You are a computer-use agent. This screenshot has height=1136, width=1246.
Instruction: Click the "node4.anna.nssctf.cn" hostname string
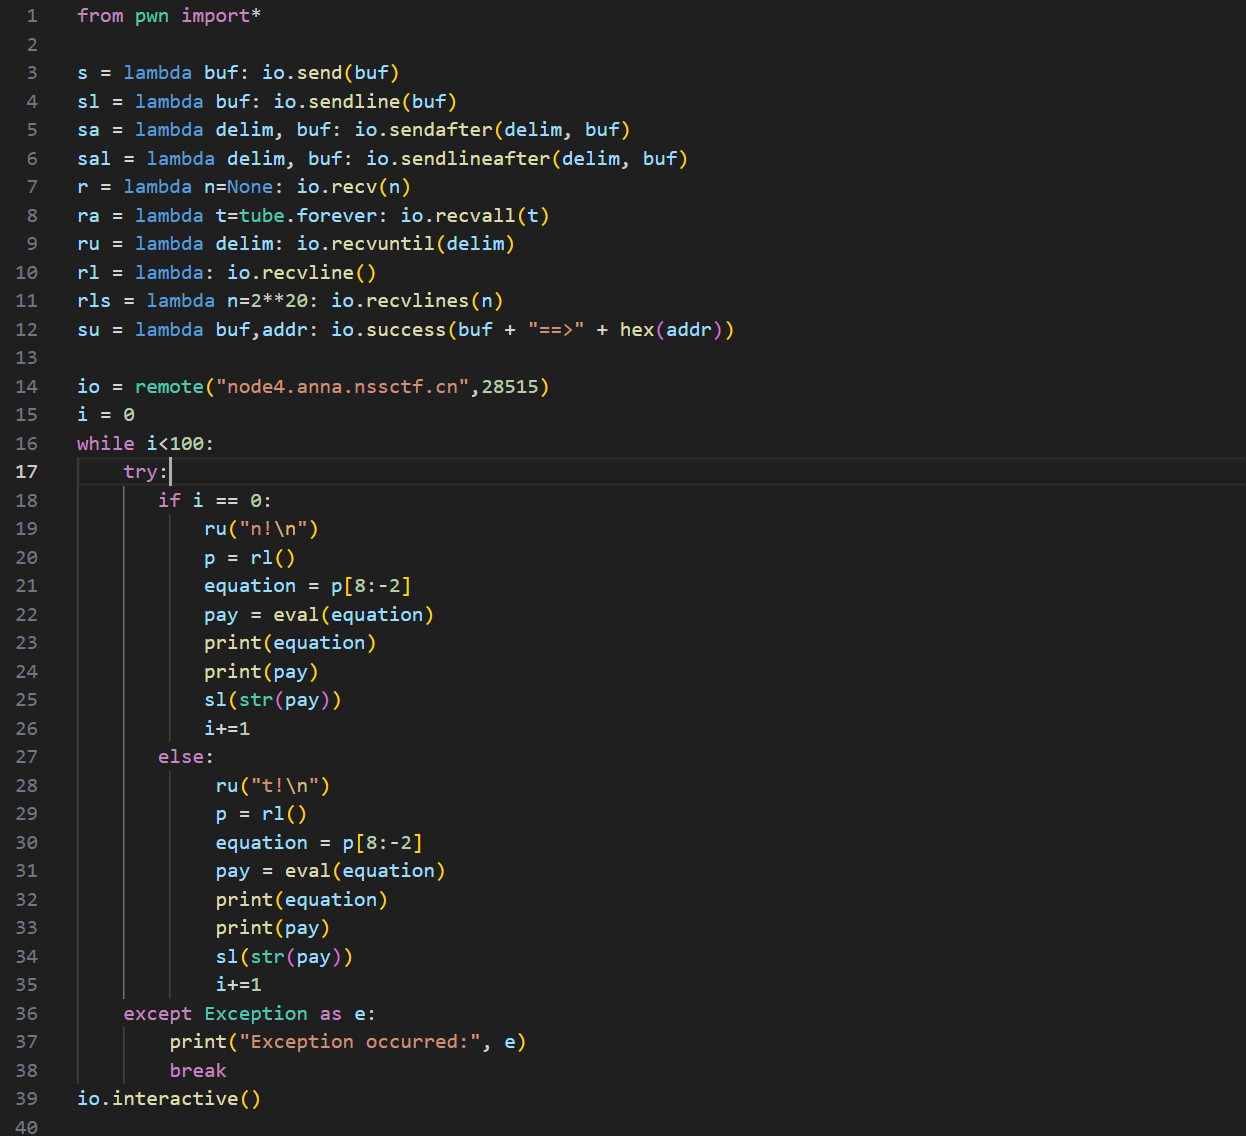tap(343, 387)
